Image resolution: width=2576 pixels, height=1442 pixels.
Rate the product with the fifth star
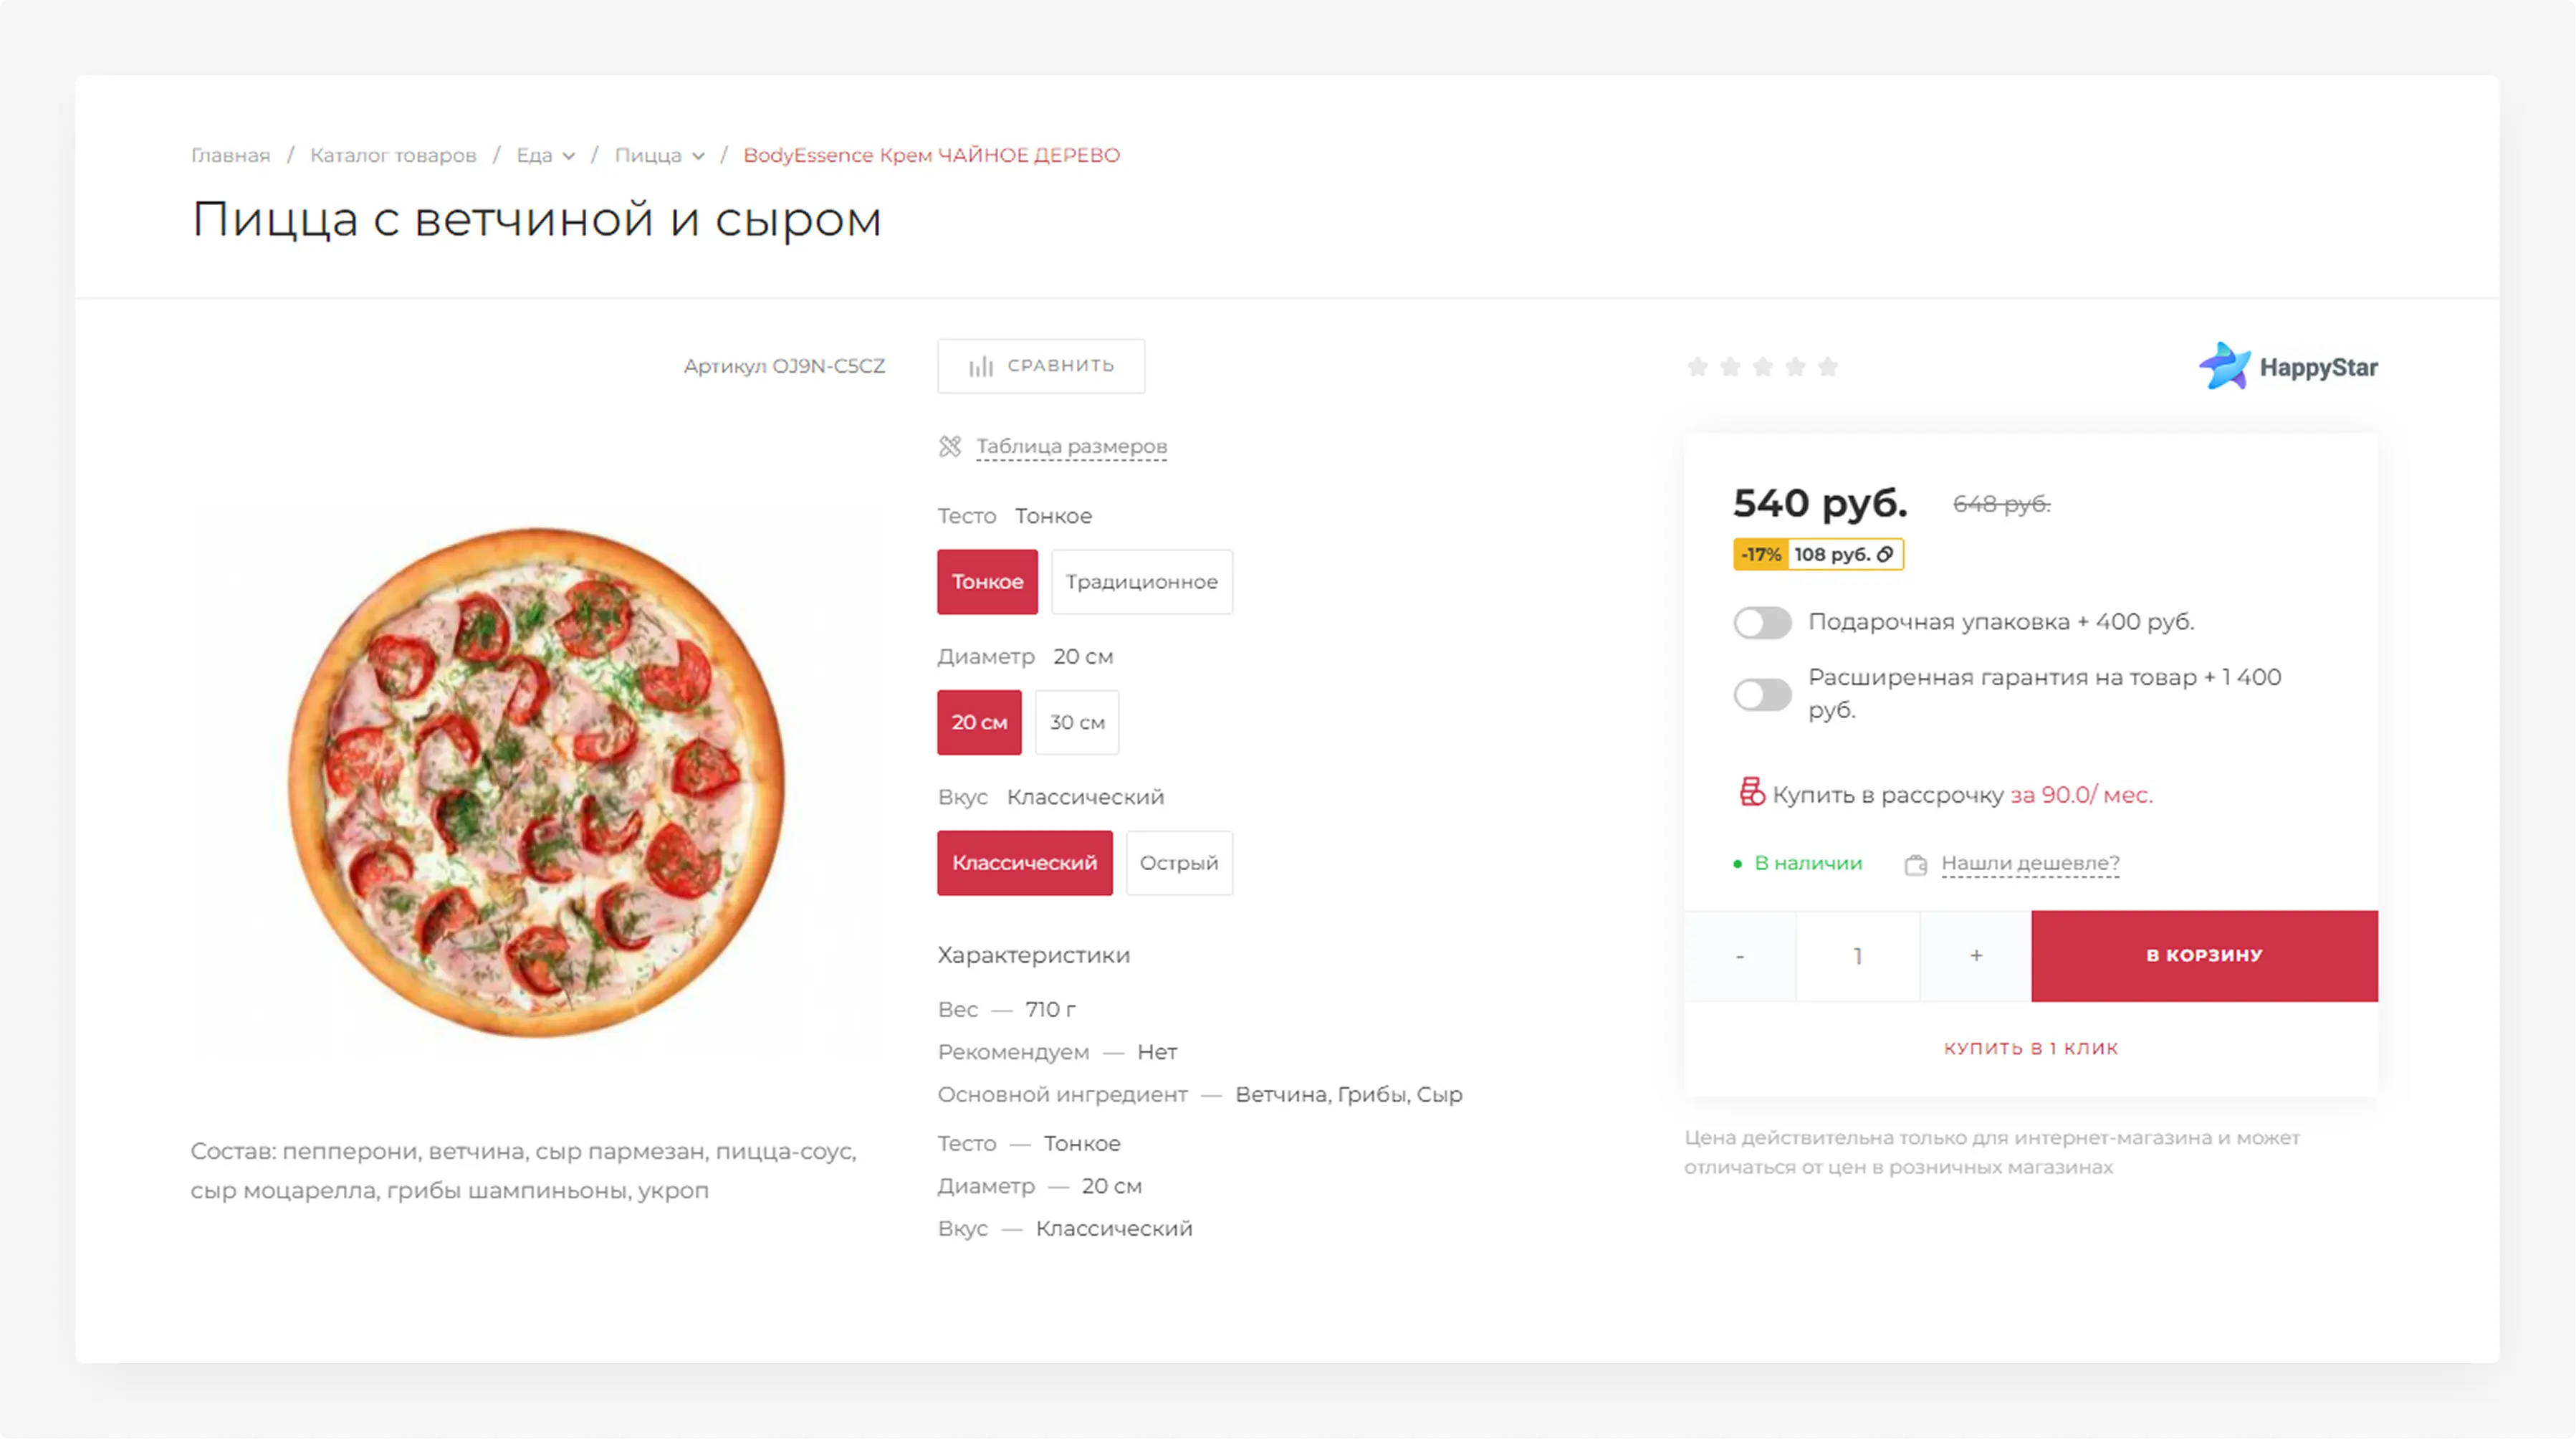click(x=1828, y=367)
